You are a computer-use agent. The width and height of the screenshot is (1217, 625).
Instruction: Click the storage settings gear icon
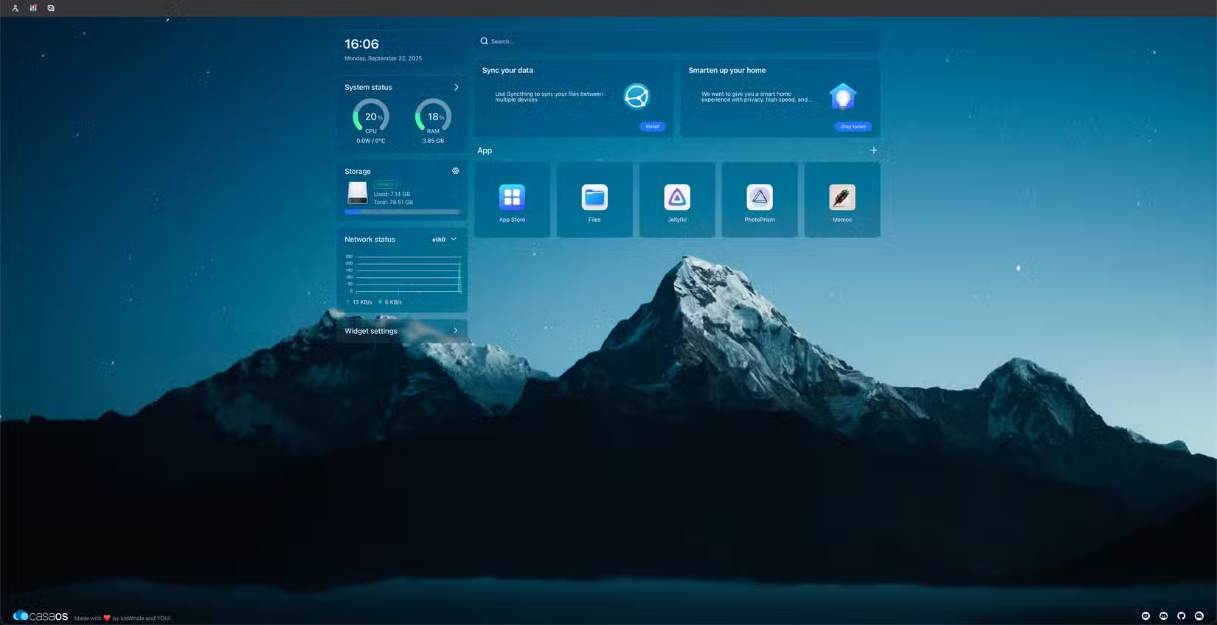(455, 171)
